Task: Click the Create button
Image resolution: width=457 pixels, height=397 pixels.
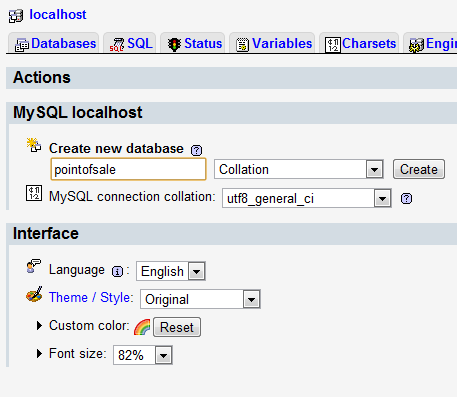Action: coord(419,169)
